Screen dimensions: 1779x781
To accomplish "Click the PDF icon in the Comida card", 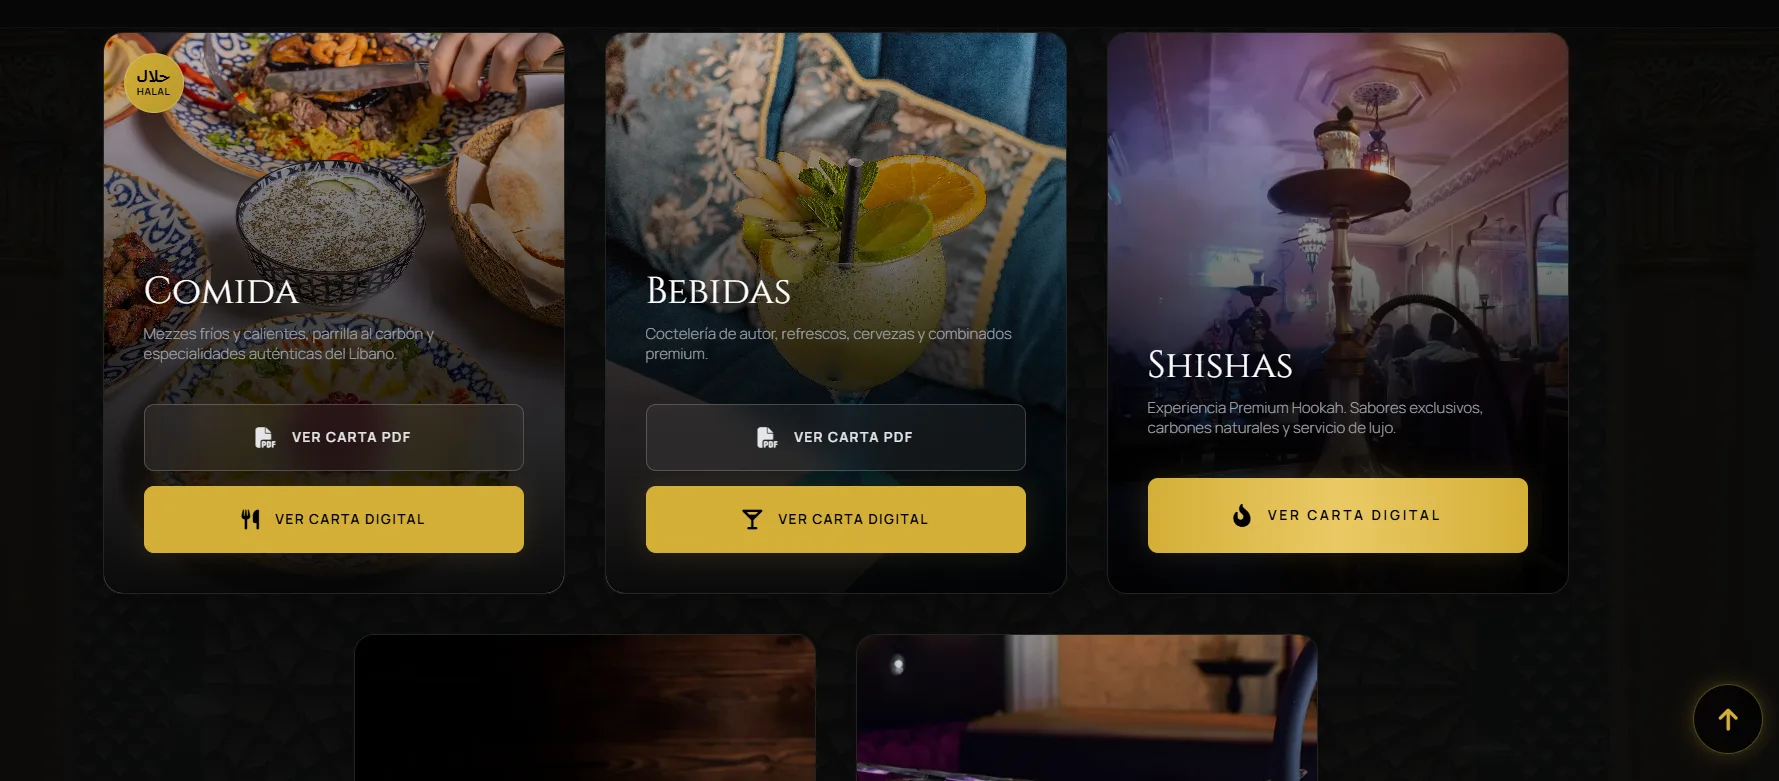I will [x=265, y=437].
